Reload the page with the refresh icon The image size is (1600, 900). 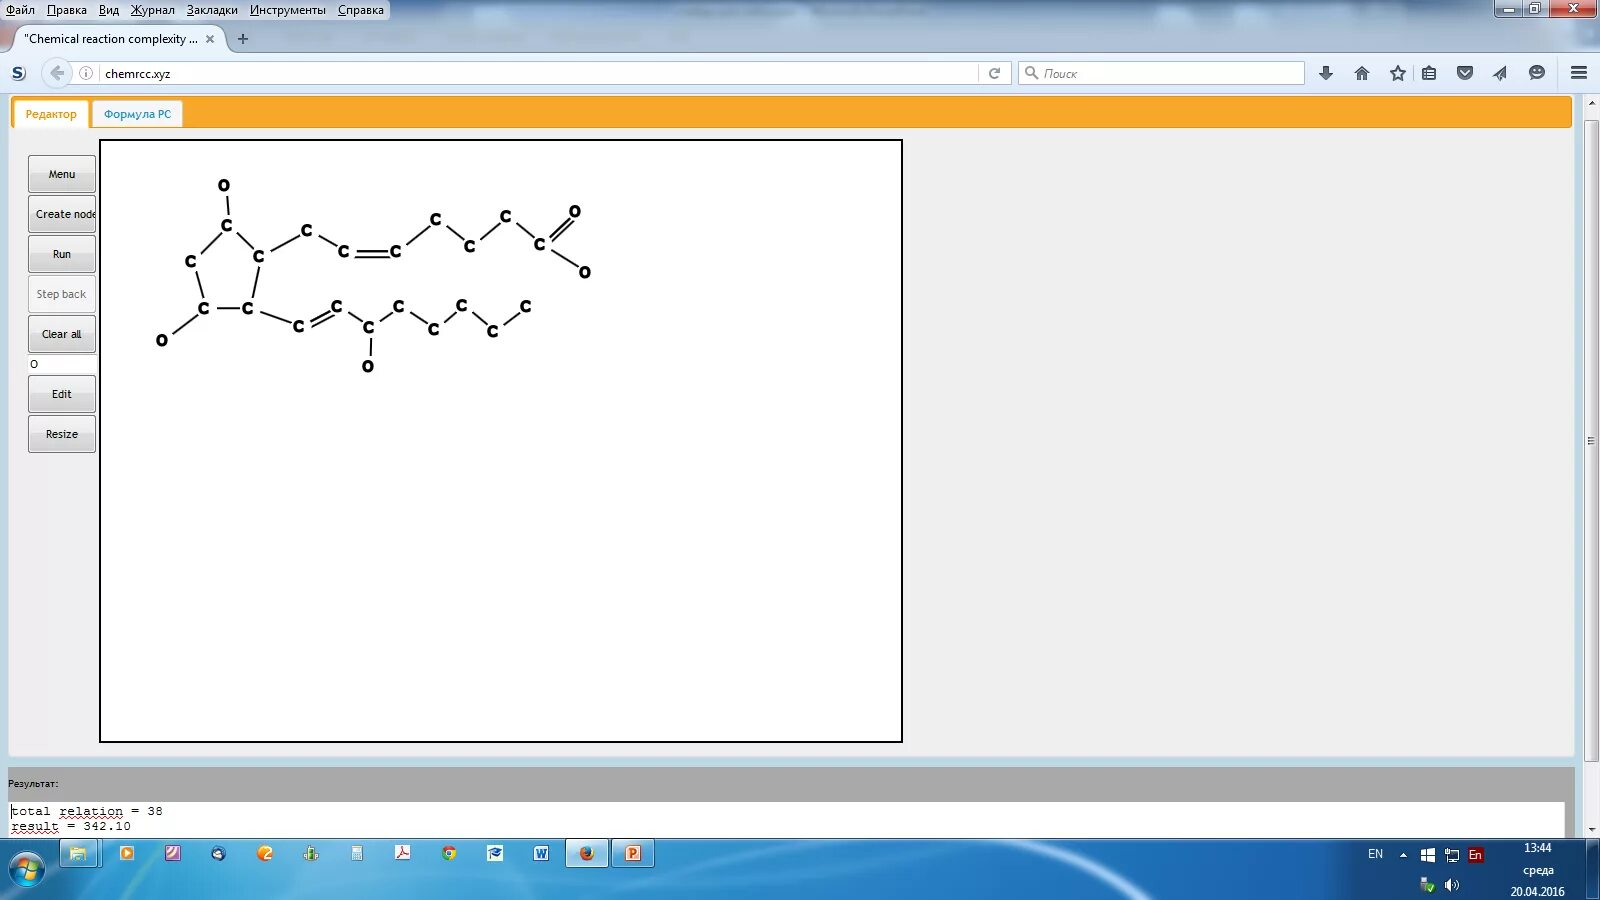[993, 72]
